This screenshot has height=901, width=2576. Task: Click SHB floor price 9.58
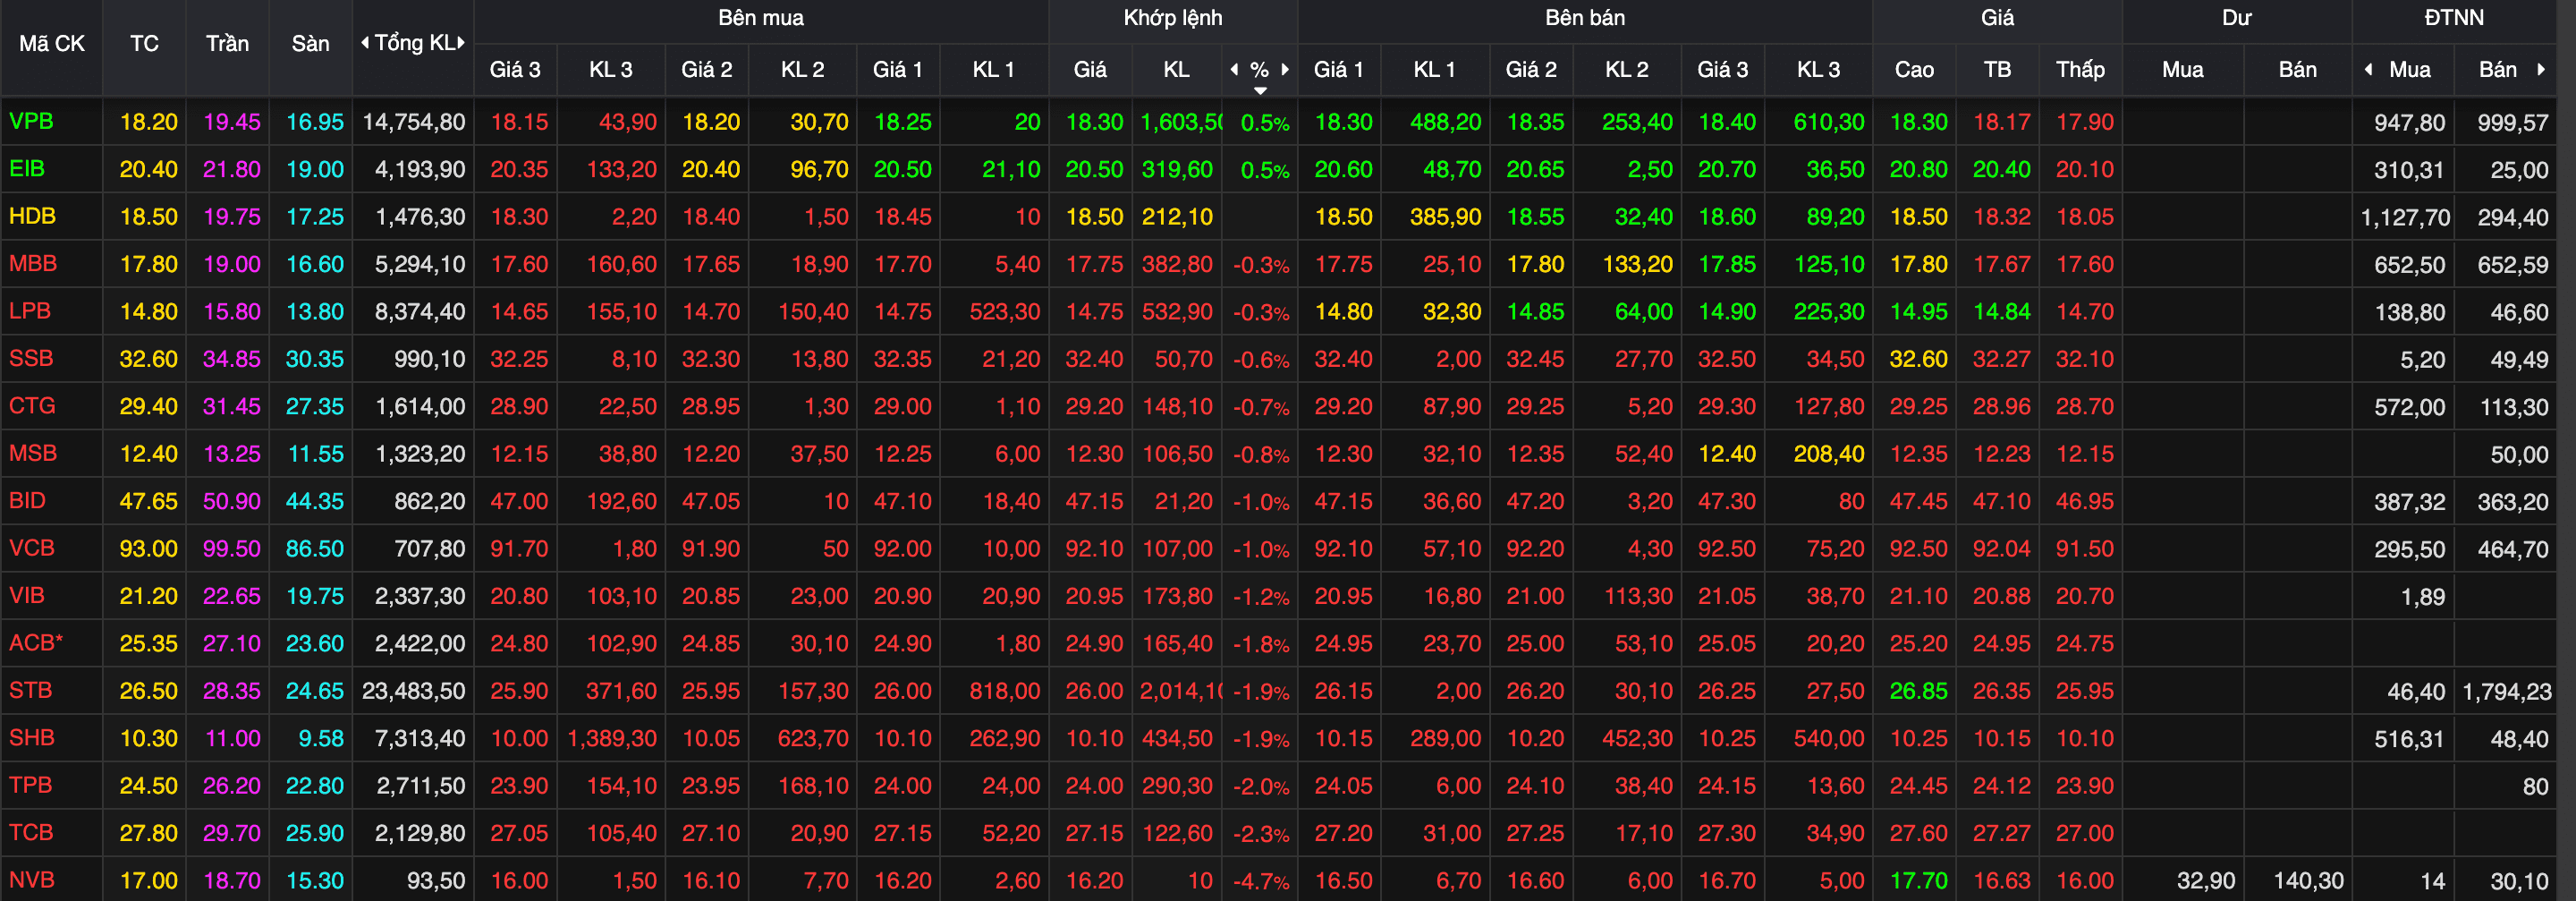pos(321,738)
